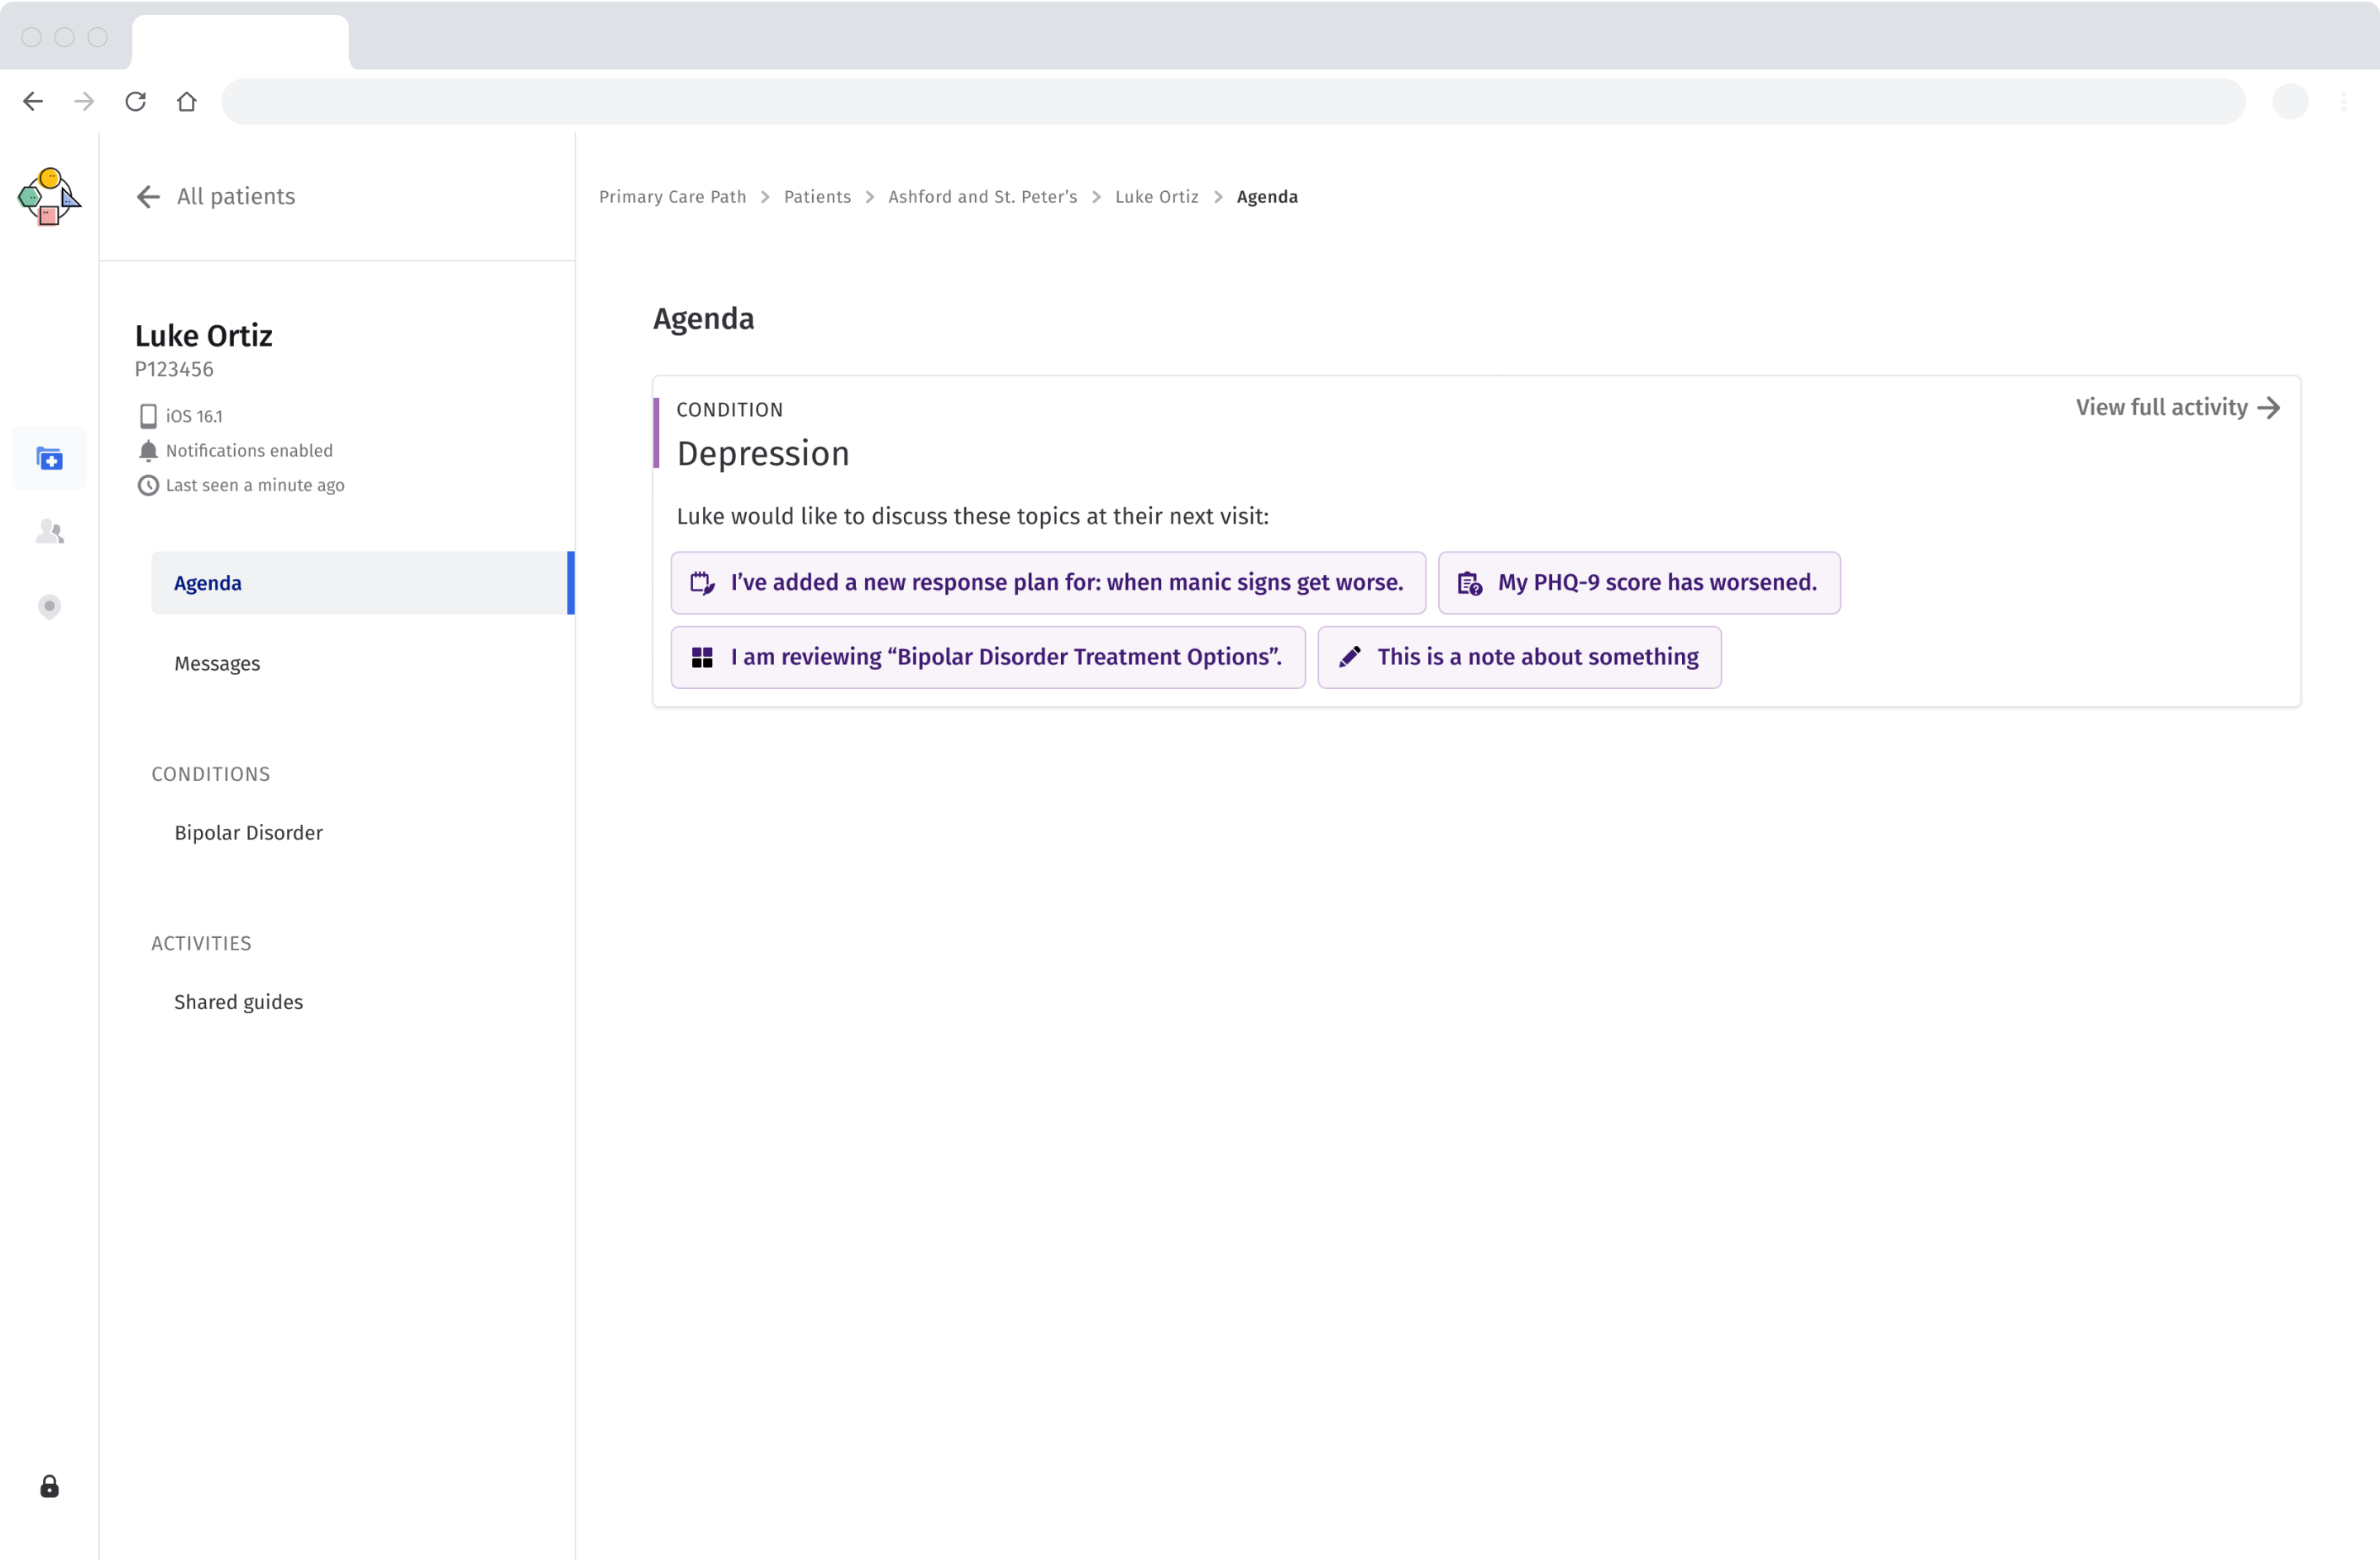Screen dimensions: 2380x1560
Task: Click View full activity link
Action: (2177, 408)
